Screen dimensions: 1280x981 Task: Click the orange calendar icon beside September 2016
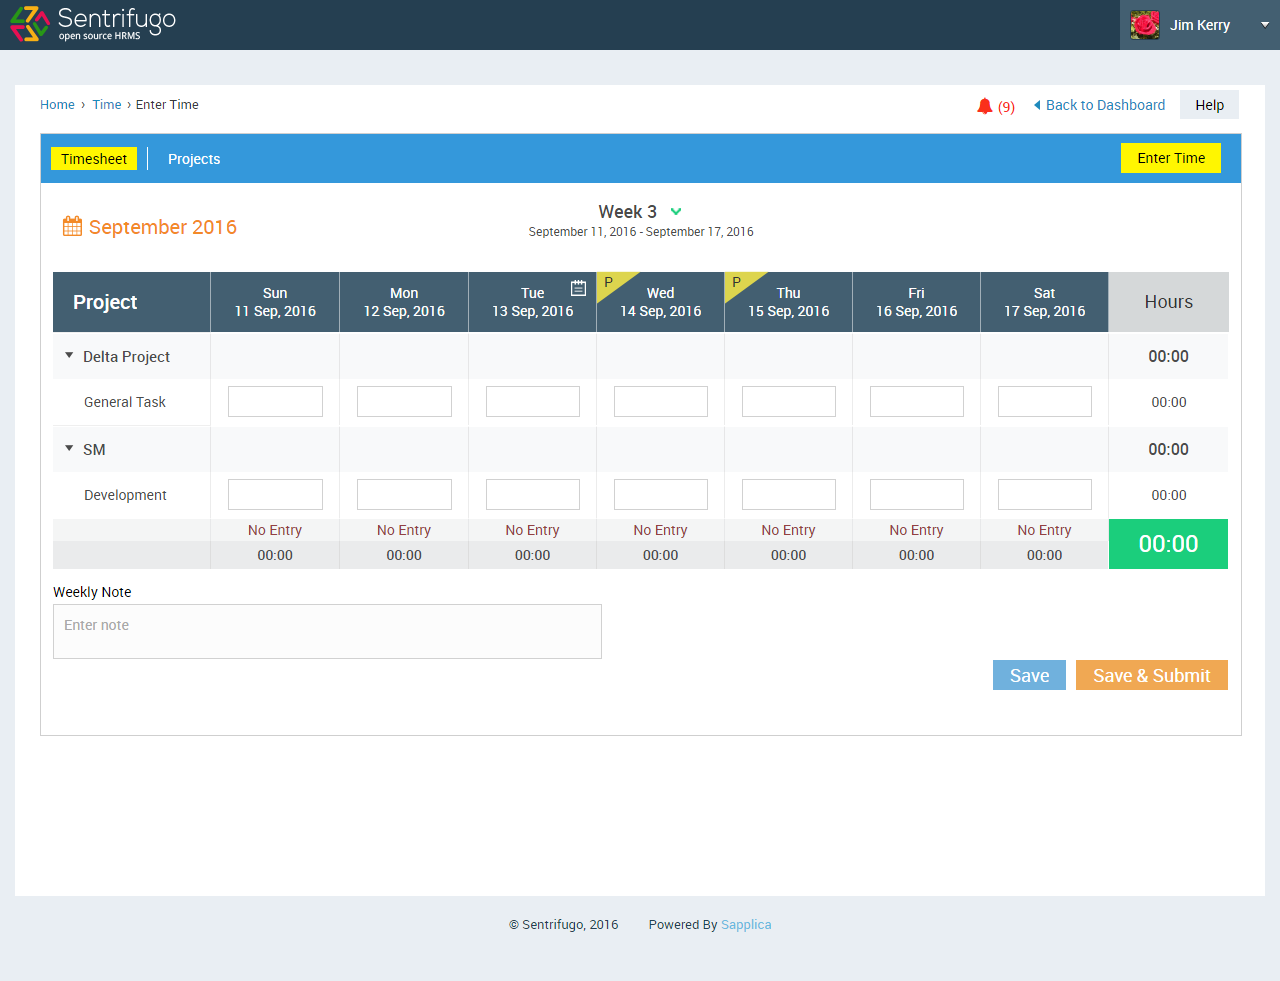[71, 226]
